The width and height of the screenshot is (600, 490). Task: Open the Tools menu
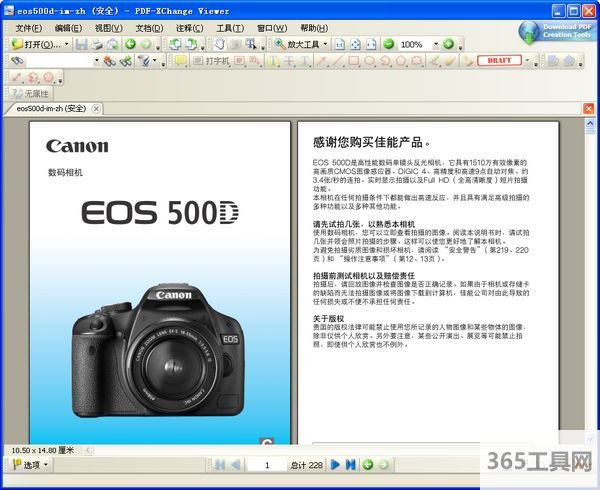[x=230, y=28]
